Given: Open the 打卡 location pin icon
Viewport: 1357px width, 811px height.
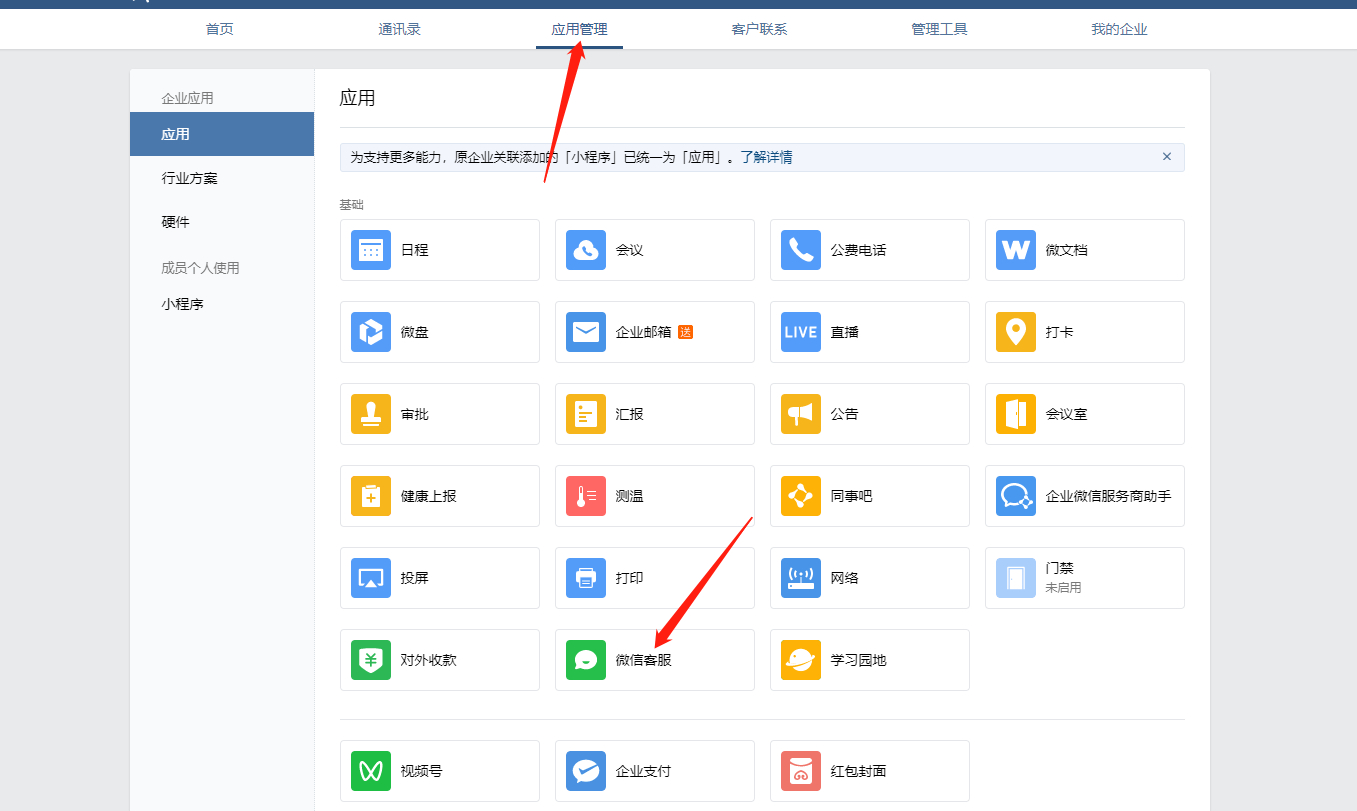Looking at the screenshot, I should [x=1016, y=332].
